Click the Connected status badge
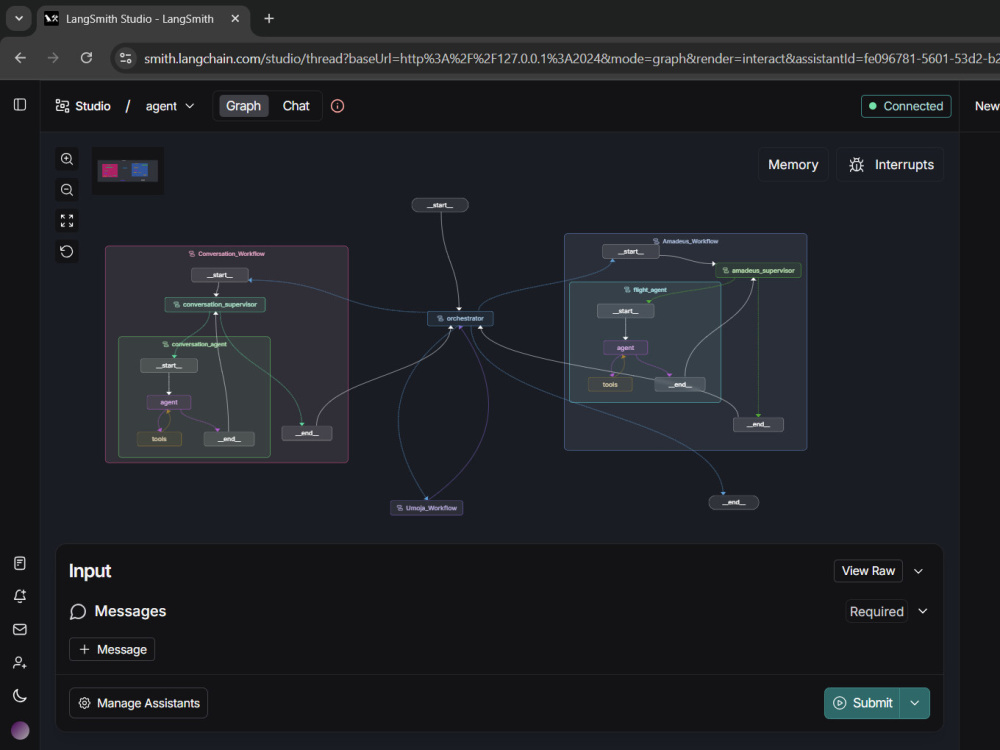The width and height of the screenshot is (1000, 750). (906, 106)
